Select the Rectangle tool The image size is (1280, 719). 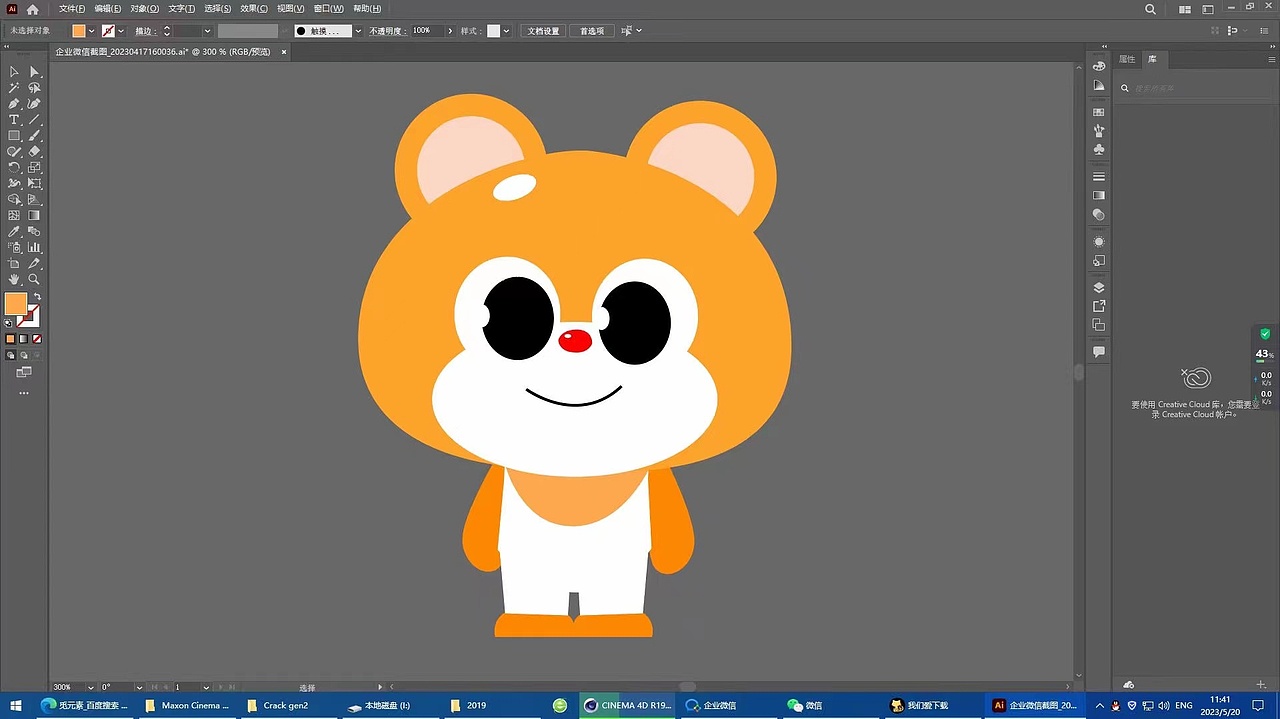click(14, 135)
